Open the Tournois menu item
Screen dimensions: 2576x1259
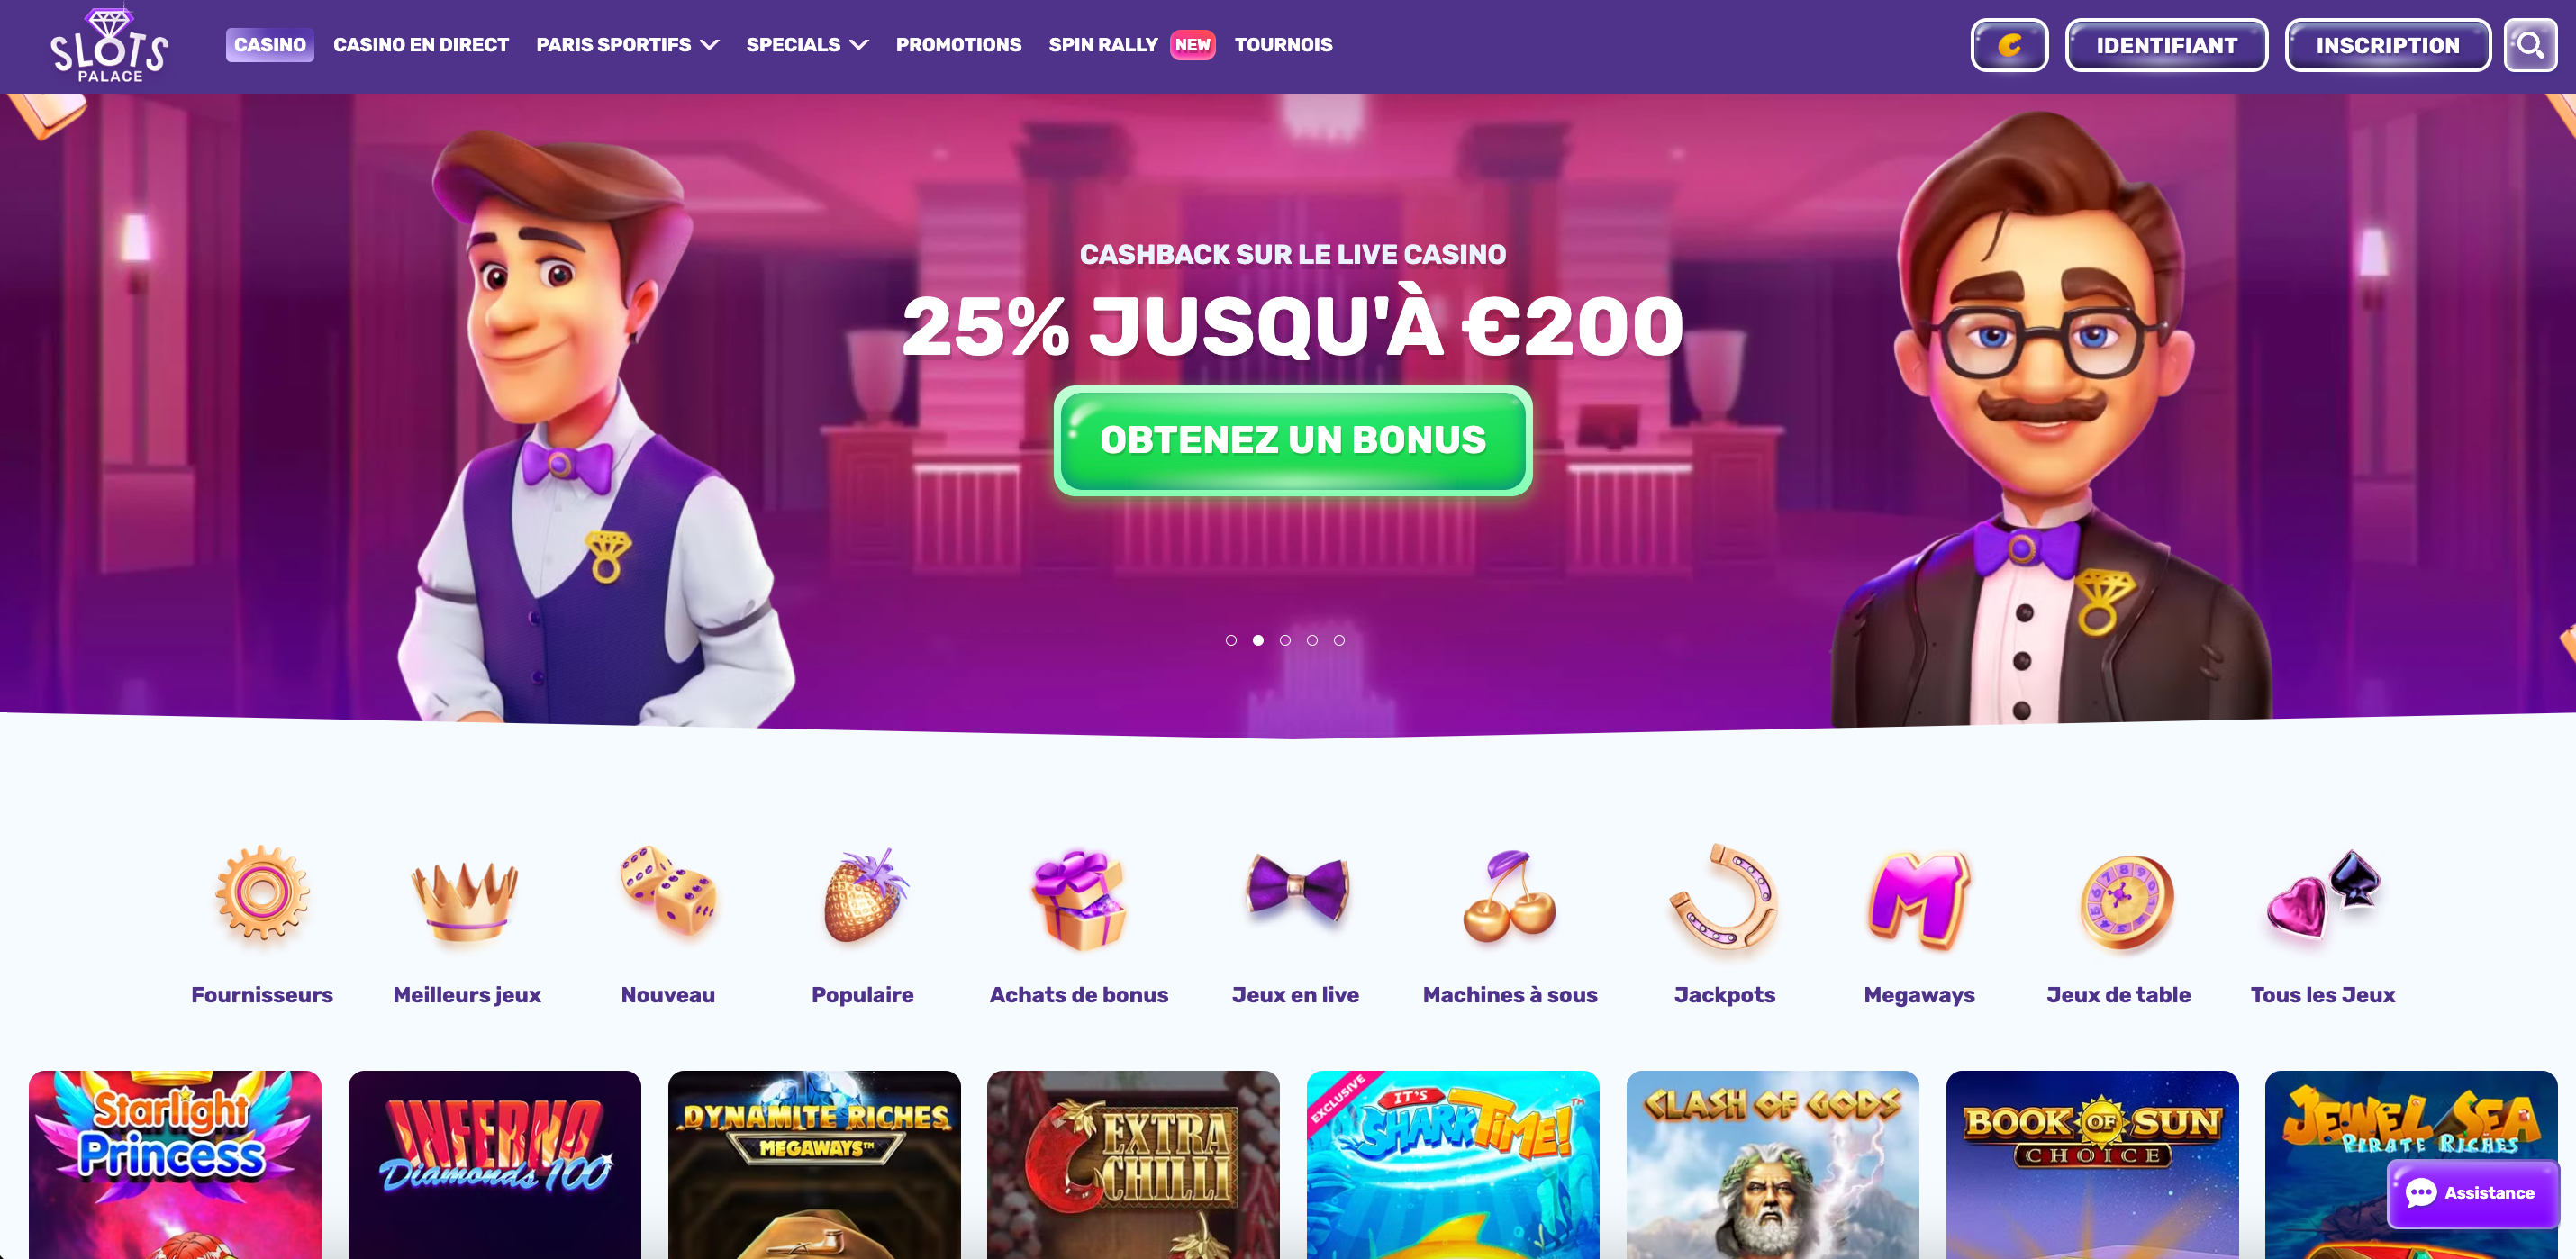pyautogui.click(x=1283, y=45)
